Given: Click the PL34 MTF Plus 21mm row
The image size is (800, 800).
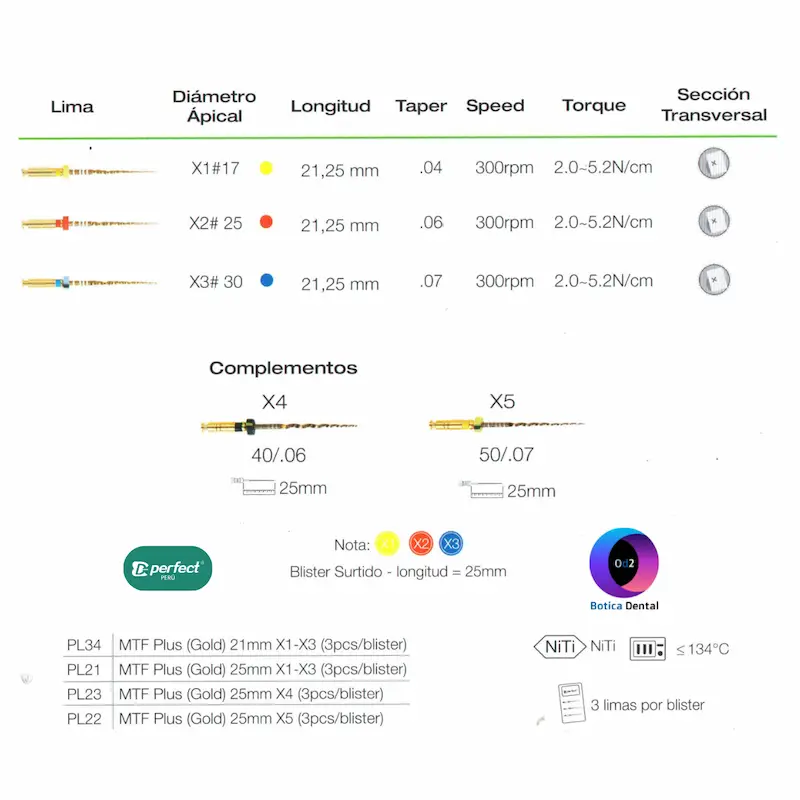Looking at the screenshot, I should coord(236,645).
